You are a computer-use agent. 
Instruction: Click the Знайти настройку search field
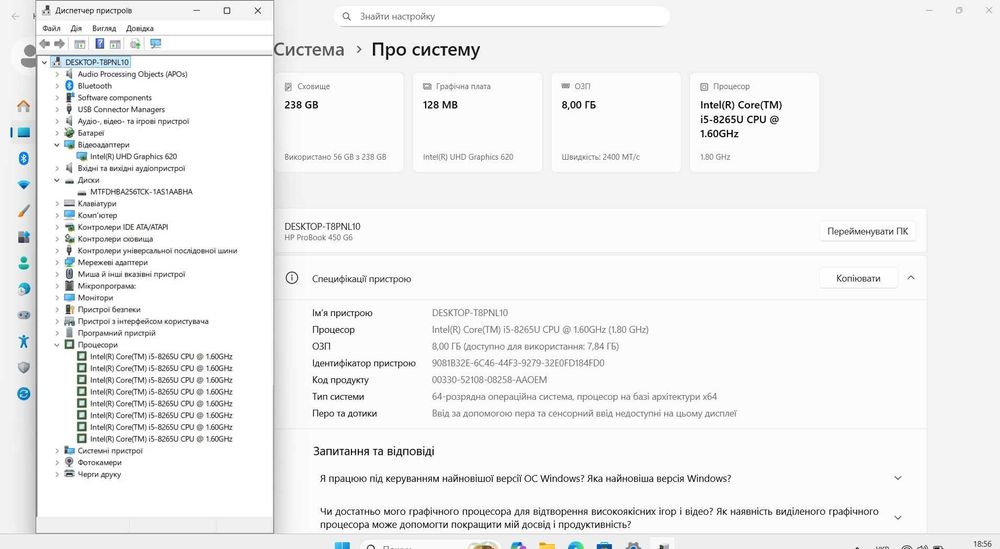501,17
